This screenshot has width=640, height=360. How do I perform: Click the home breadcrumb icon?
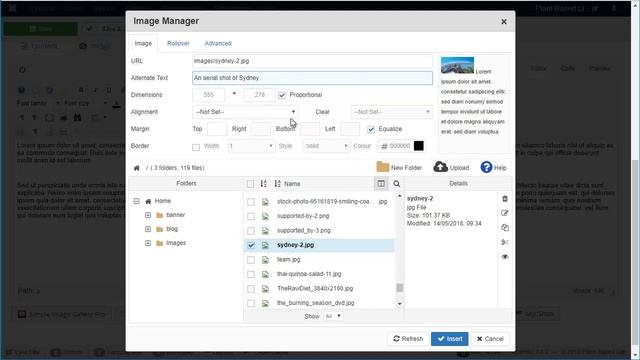pos(137,168)
